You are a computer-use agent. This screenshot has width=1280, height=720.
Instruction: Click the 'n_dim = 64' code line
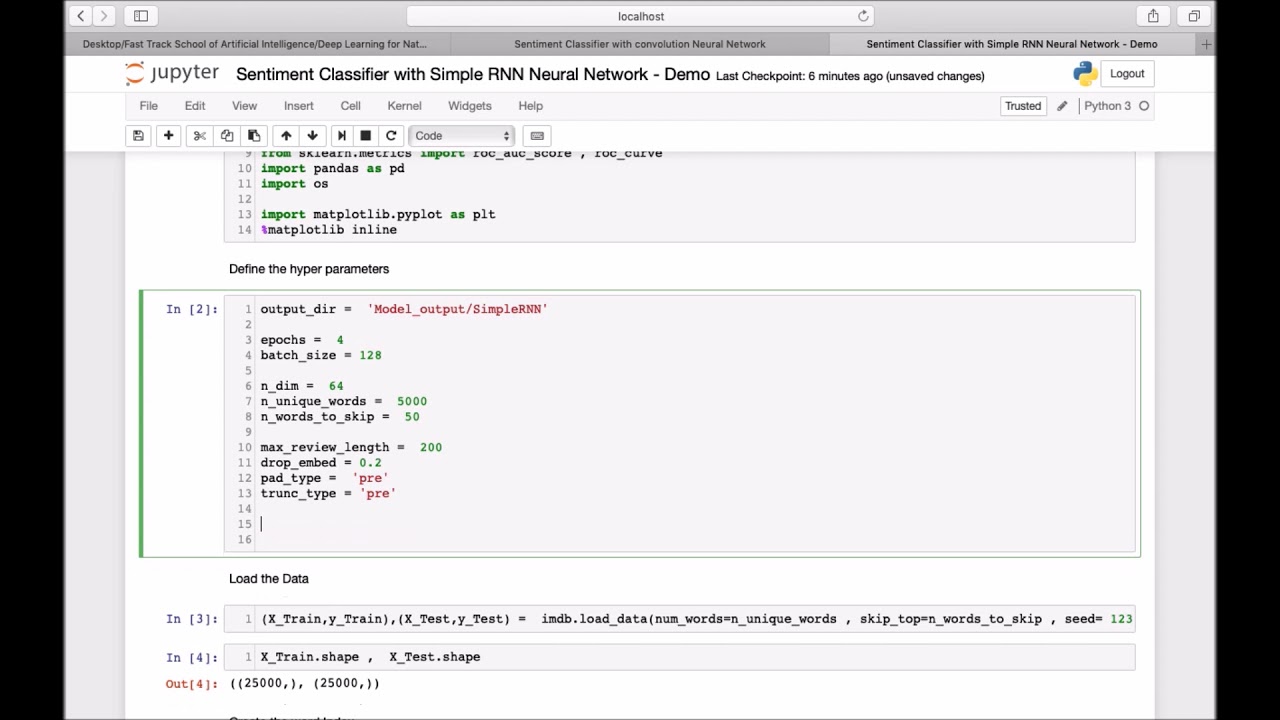302,386
